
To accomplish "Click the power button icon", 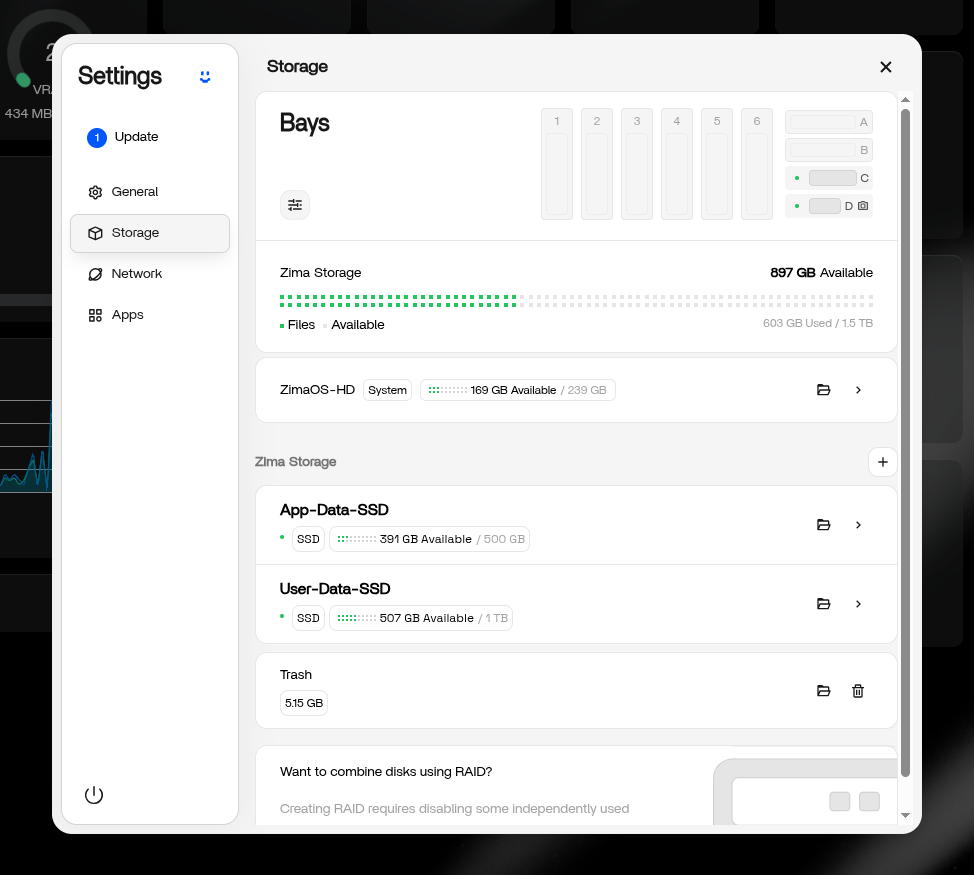I will pyautogui.click(x=94, y=794).
